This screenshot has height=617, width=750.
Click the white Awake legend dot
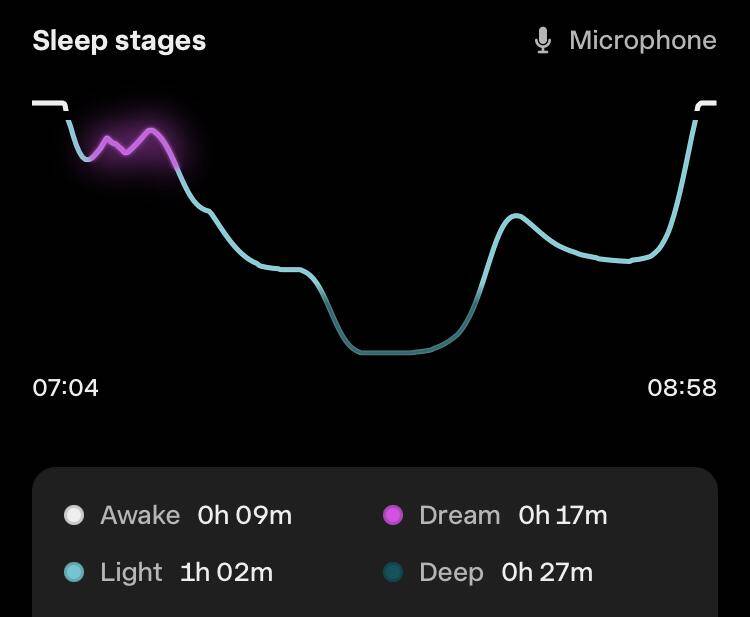pos(74,515)
